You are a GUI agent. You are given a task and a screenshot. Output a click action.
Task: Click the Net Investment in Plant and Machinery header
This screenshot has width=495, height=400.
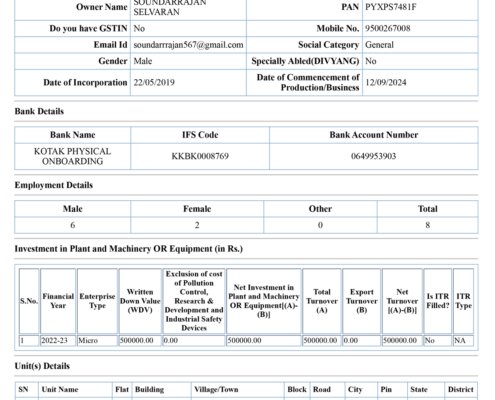264,301
